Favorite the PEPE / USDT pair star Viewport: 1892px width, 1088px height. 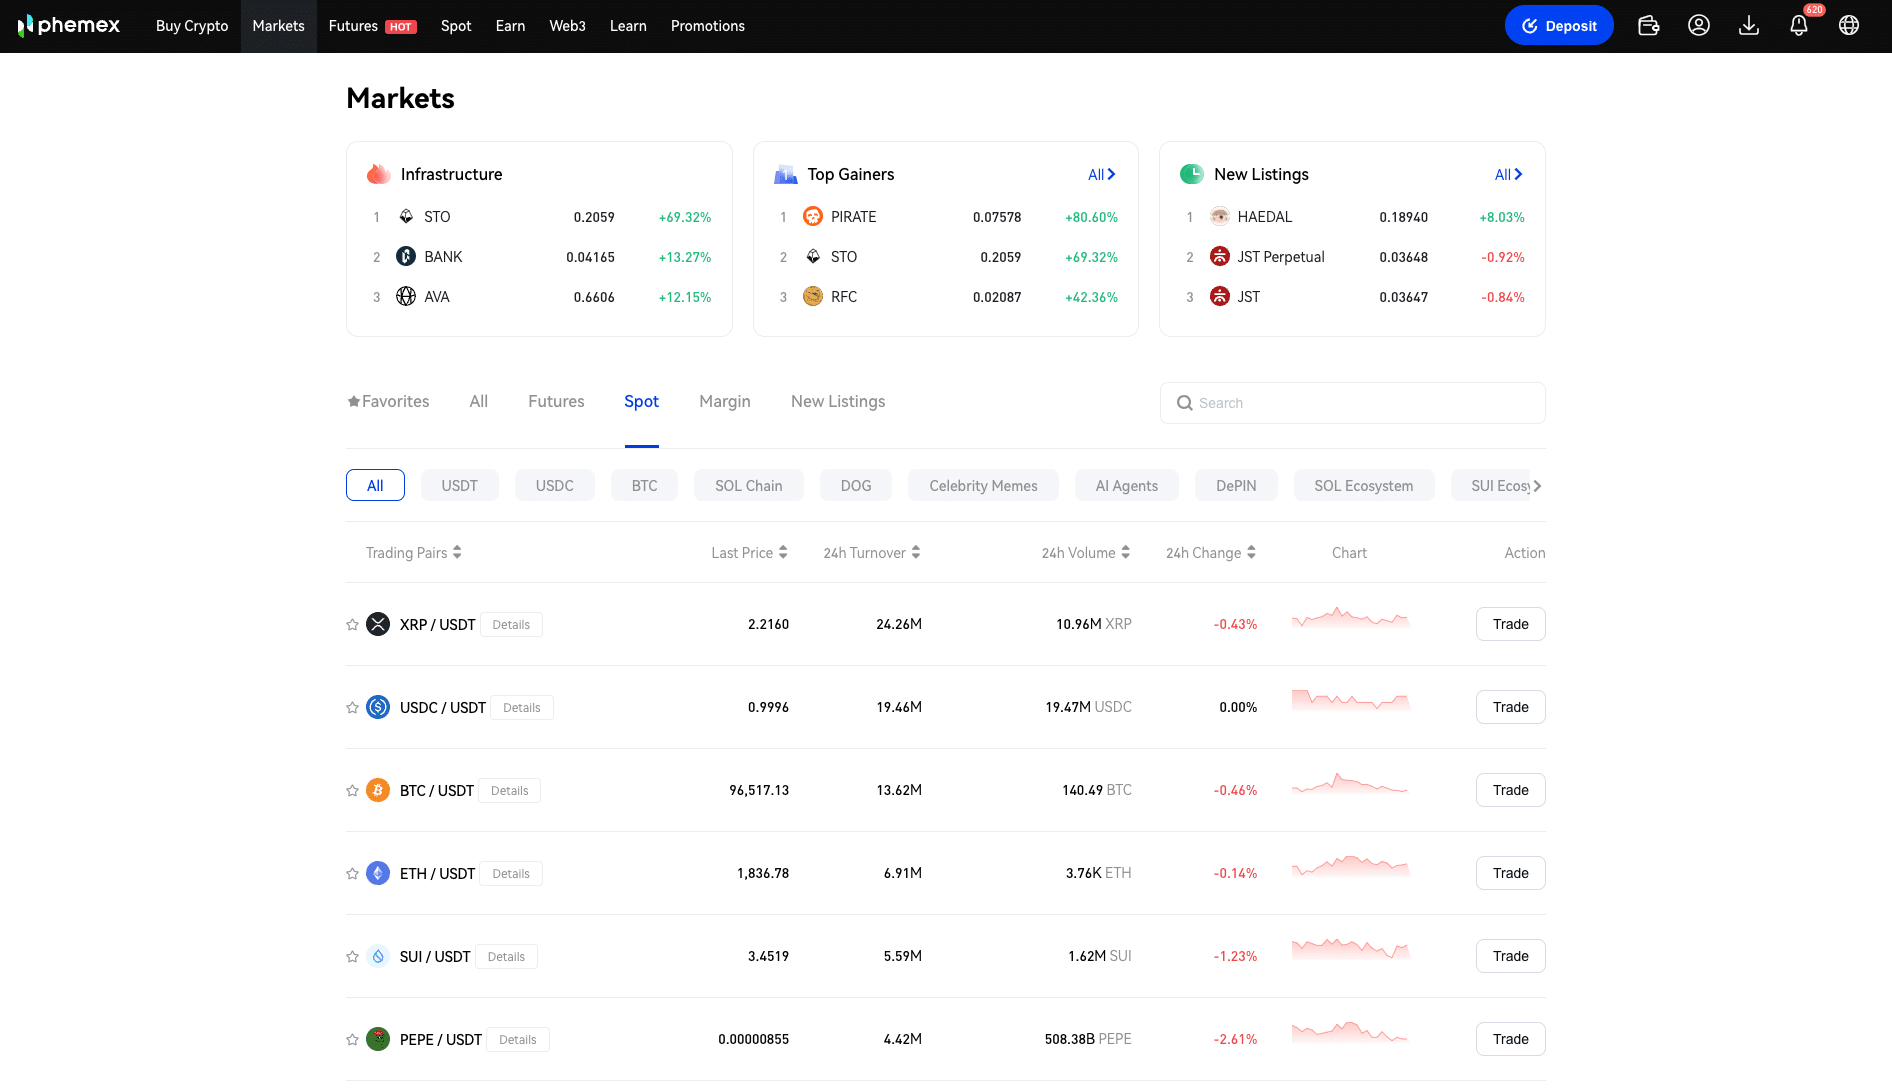pos(352,1040)
